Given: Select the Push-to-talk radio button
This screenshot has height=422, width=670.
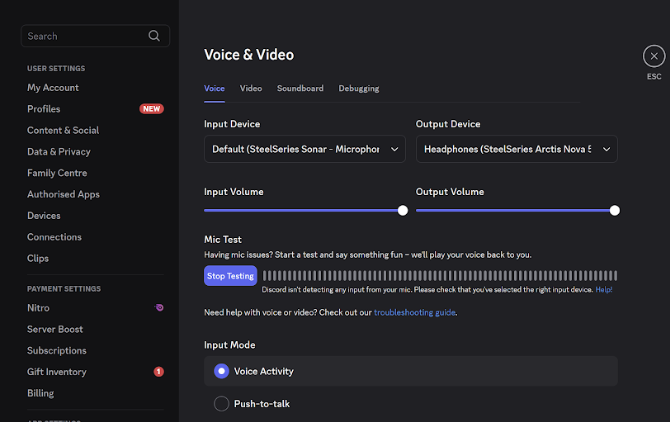Looking at the screenshot, I should pyautogui.click(x=221, y=404).
